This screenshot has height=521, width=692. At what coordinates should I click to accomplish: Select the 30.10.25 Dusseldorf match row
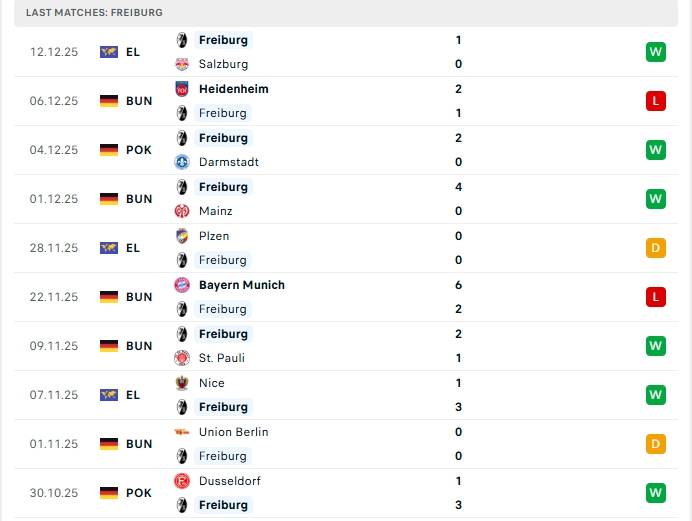tap(345, 493)
